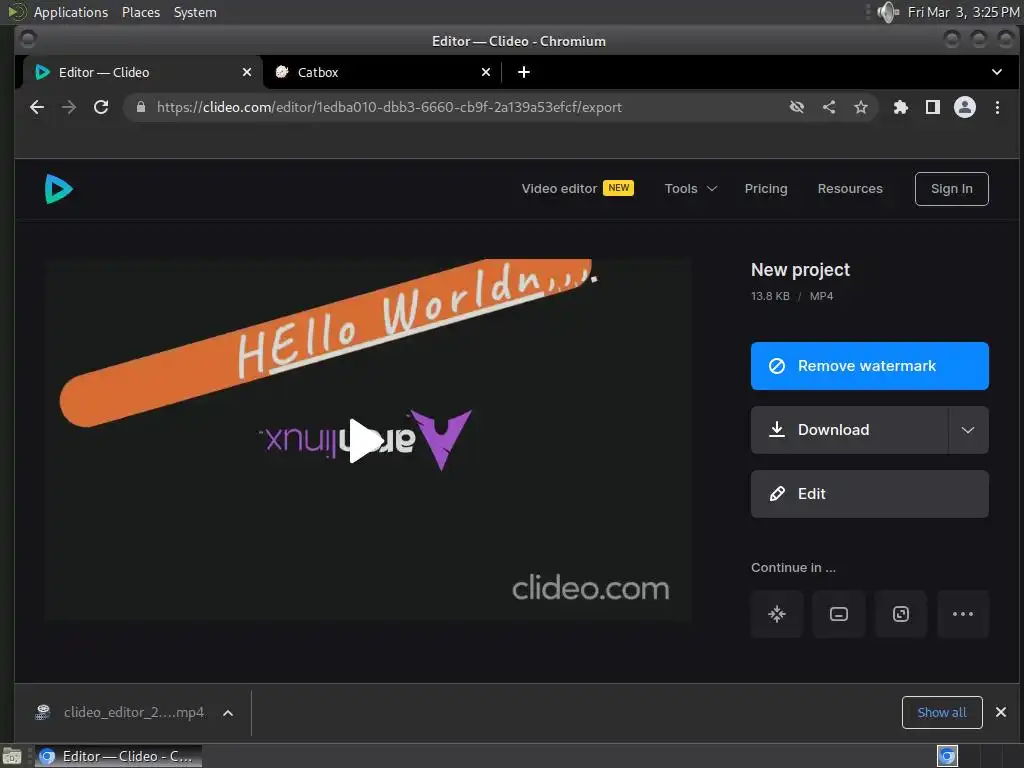1024x768 pixels.
Task: Click the show desktop icon in taskbar
Action: [12, 756]
